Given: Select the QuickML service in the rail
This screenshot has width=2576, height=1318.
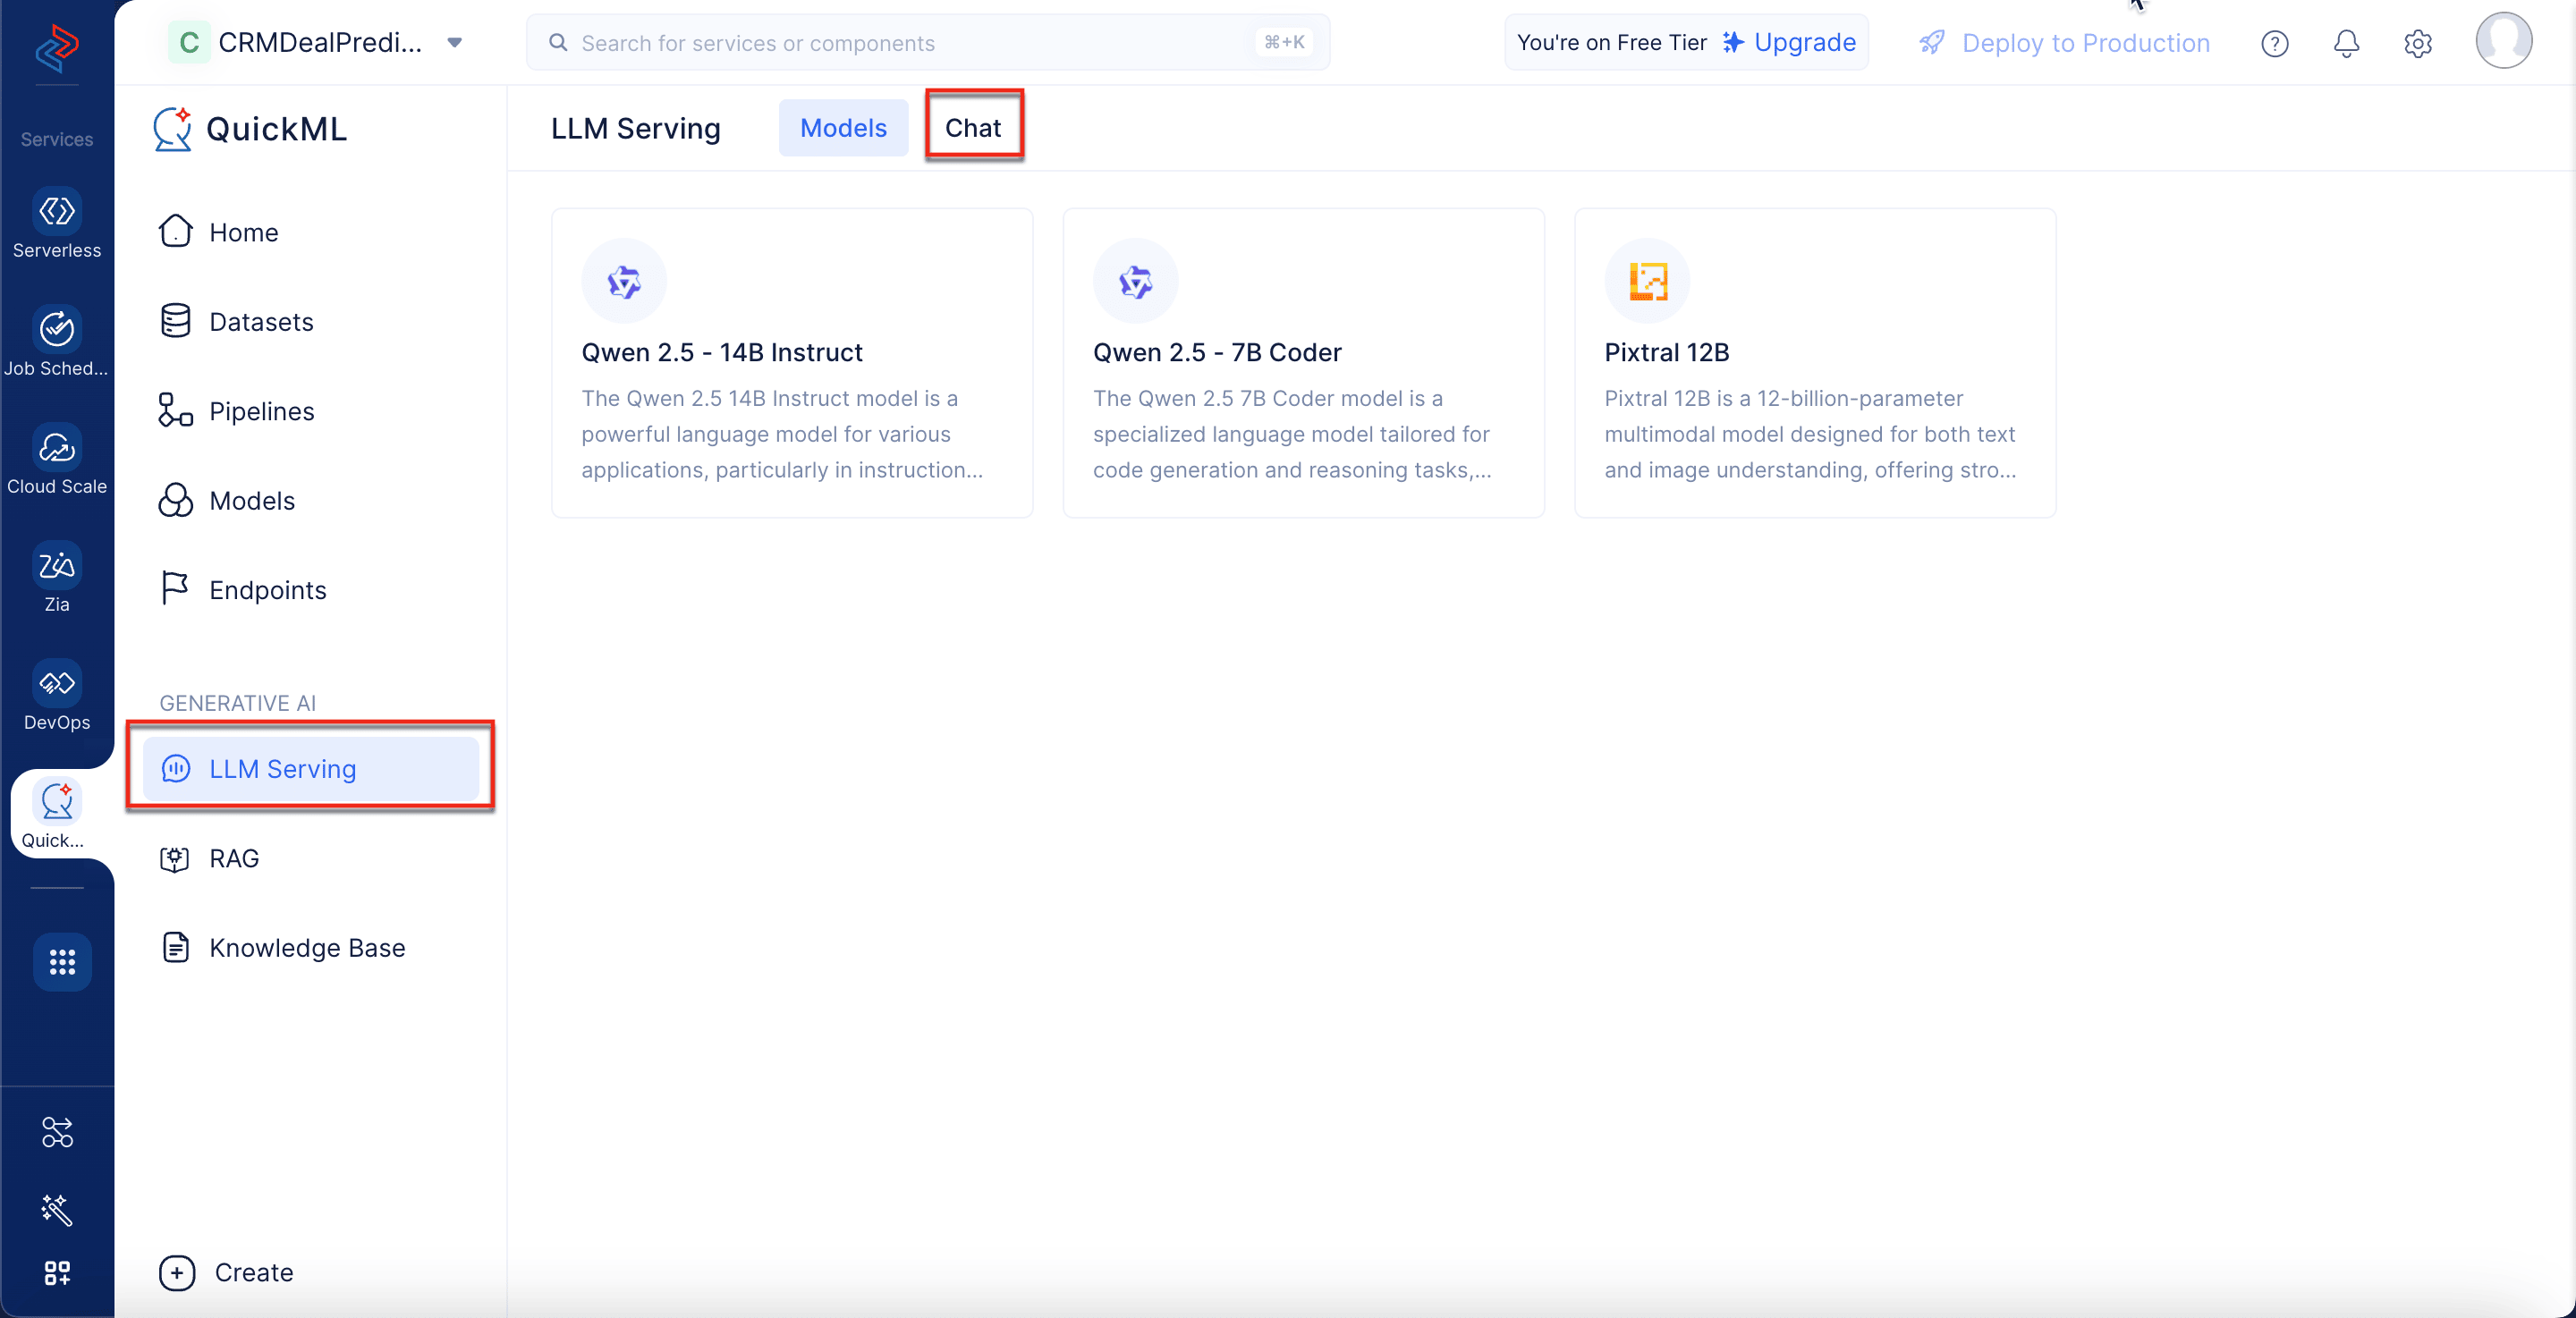Looking at the screenshot, I should pos(57,814).
